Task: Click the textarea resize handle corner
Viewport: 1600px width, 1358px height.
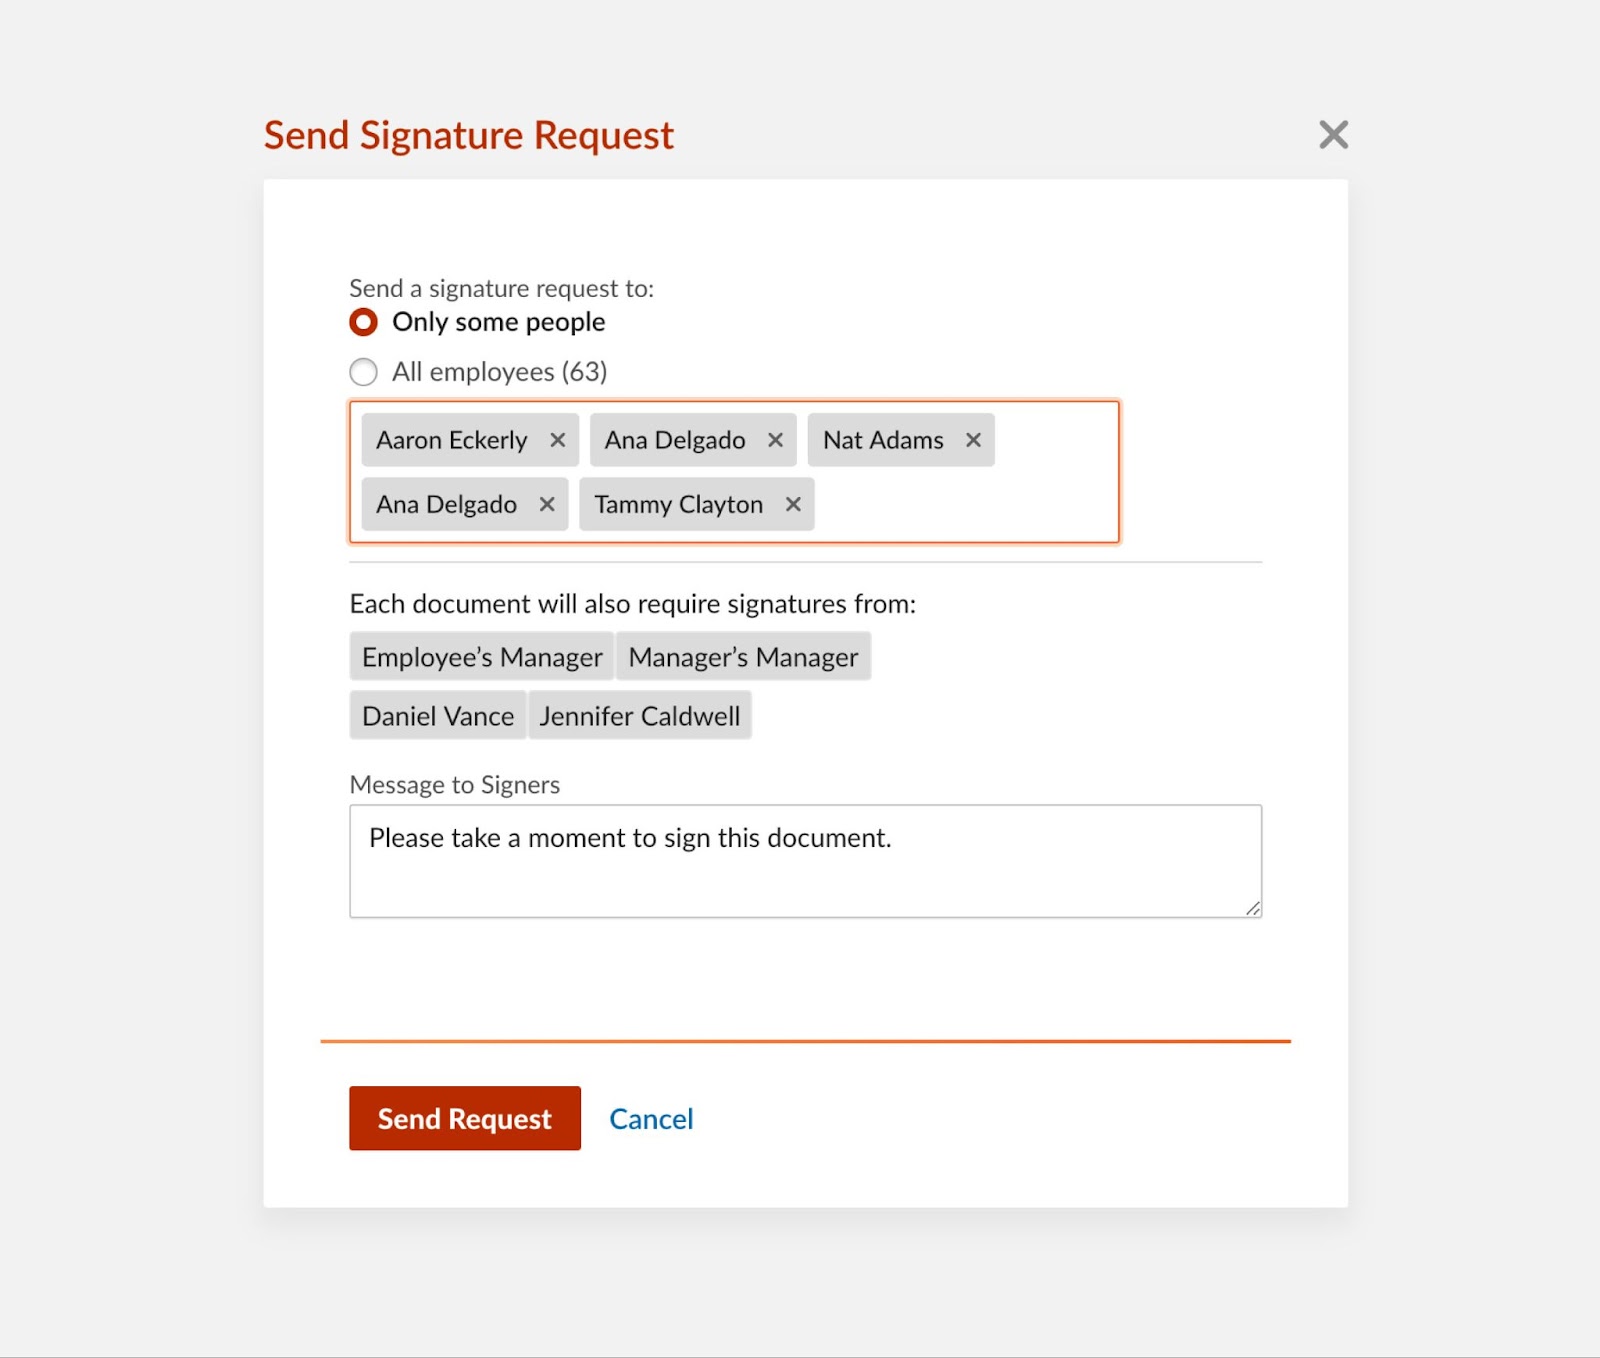Action: point(1253,908)
